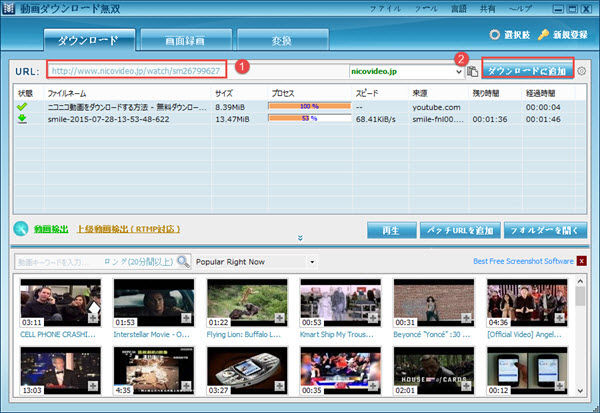Close the Best Free Screenshot Software ad
The width and height of the screenshot is (600, 413).
(x=582, y=261)
